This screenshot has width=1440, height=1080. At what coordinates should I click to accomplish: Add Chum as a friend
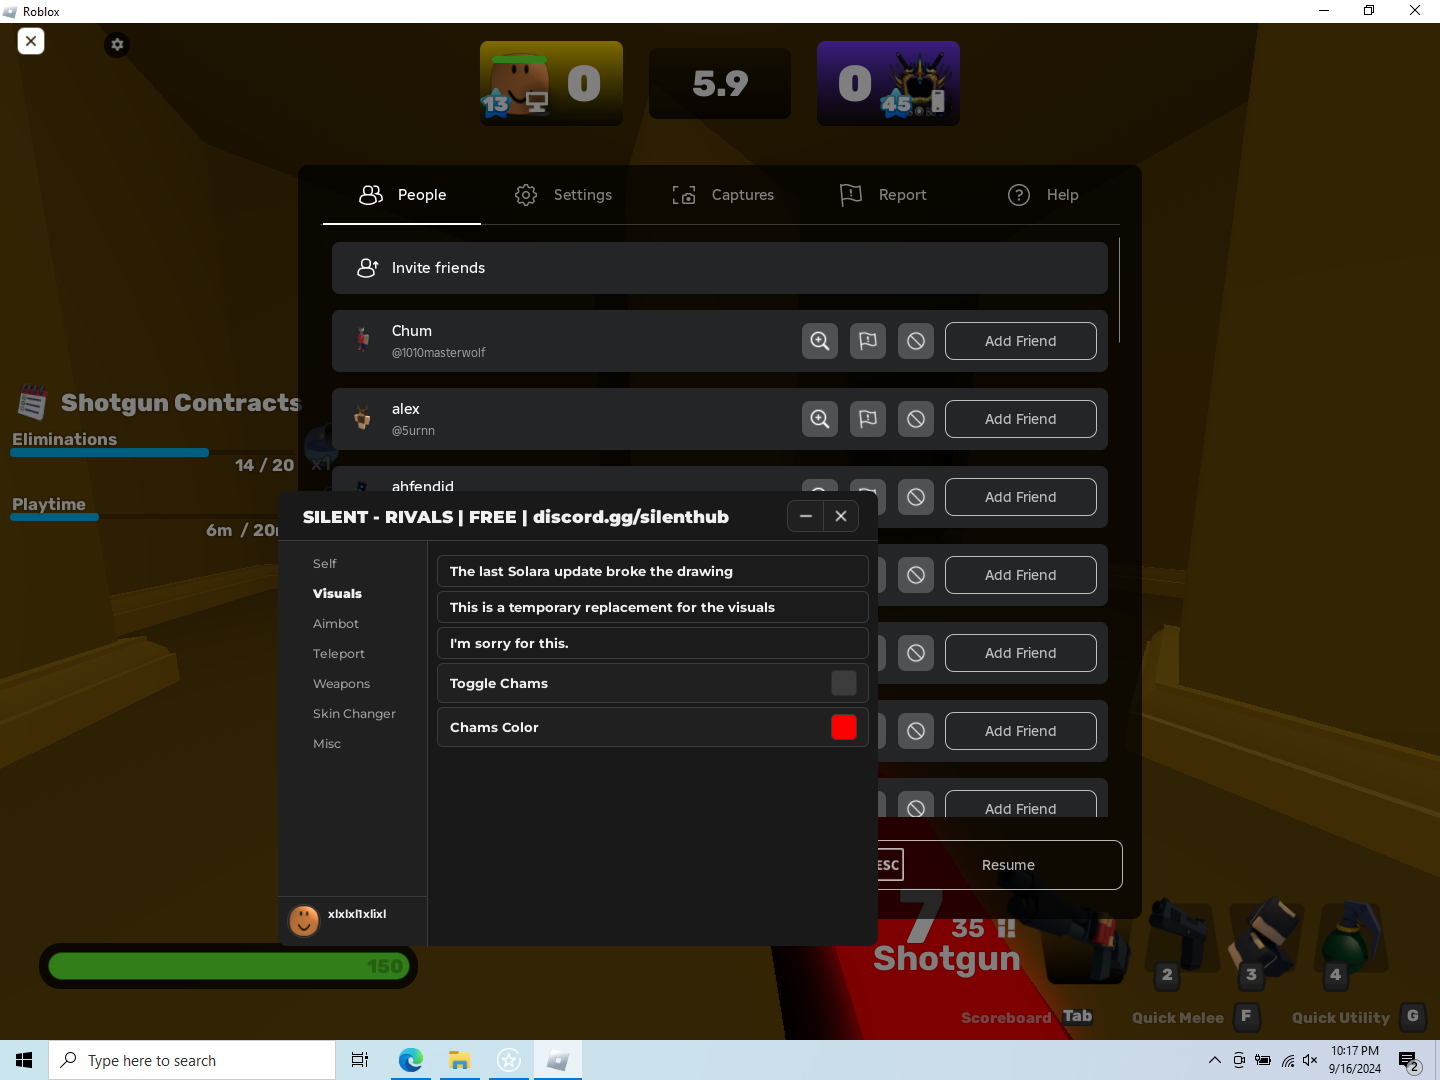click(x=1021, y=341)
